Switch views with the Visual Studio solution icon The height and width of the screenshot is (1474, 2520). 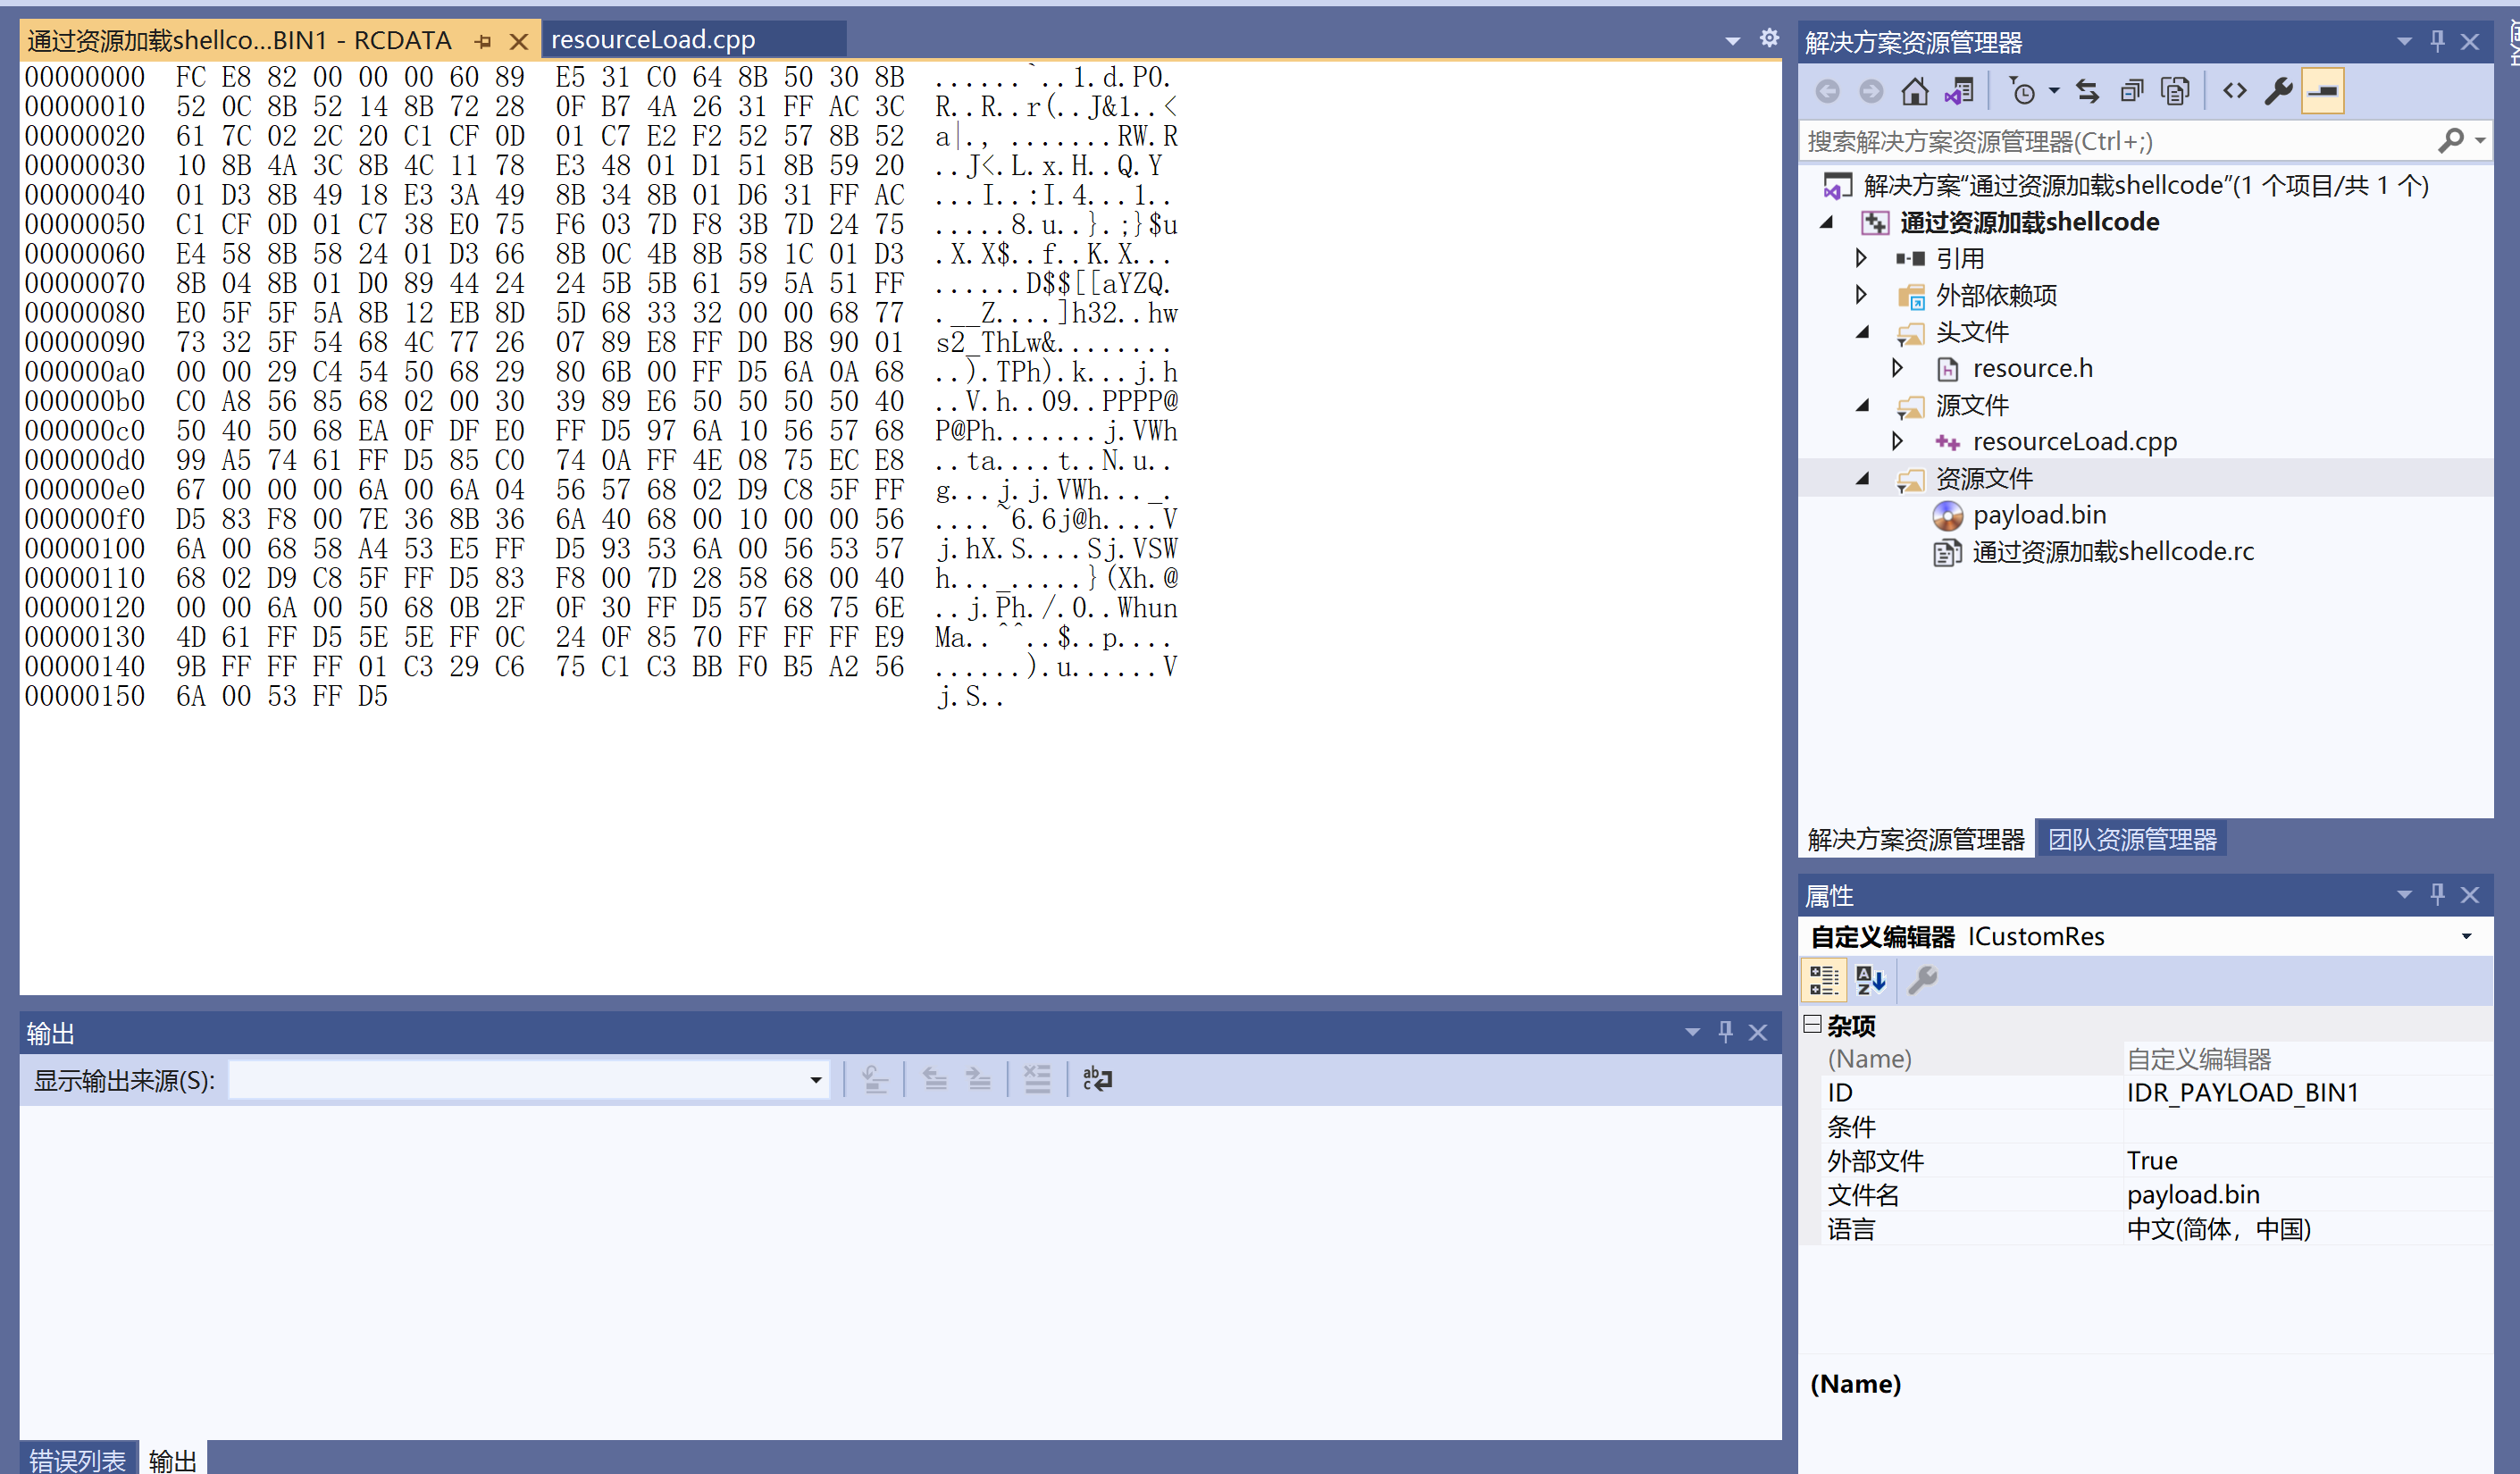click(x=1958, y=92)
